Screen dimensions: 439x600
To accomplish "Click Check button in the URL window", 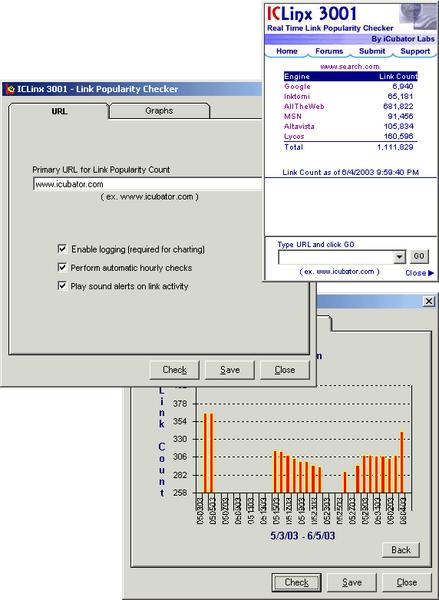I will click(x=175, y=370).
